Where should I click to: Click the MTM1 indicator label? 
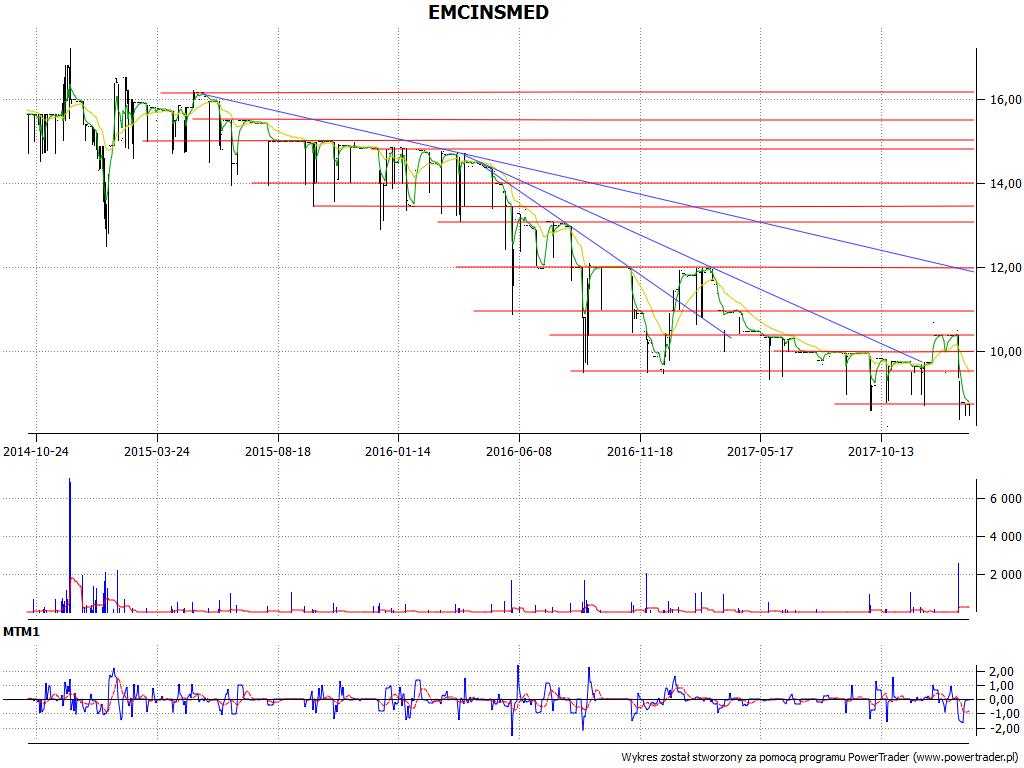[22, 632]
